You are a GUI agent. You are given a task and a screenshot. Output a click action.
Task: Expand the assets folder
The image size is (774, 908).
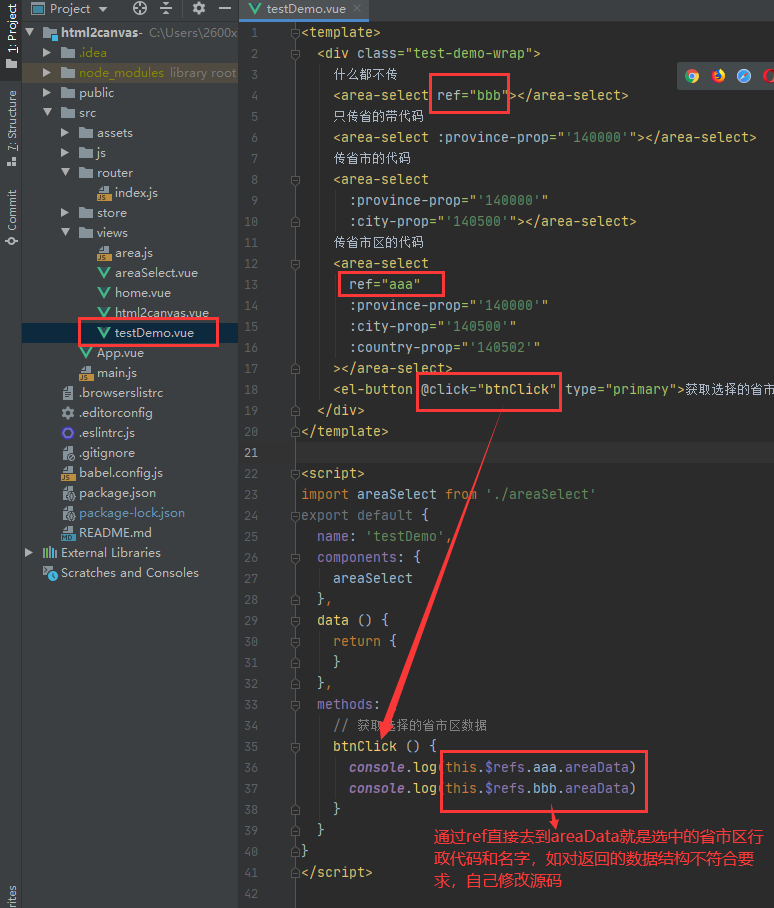point(65,133)
